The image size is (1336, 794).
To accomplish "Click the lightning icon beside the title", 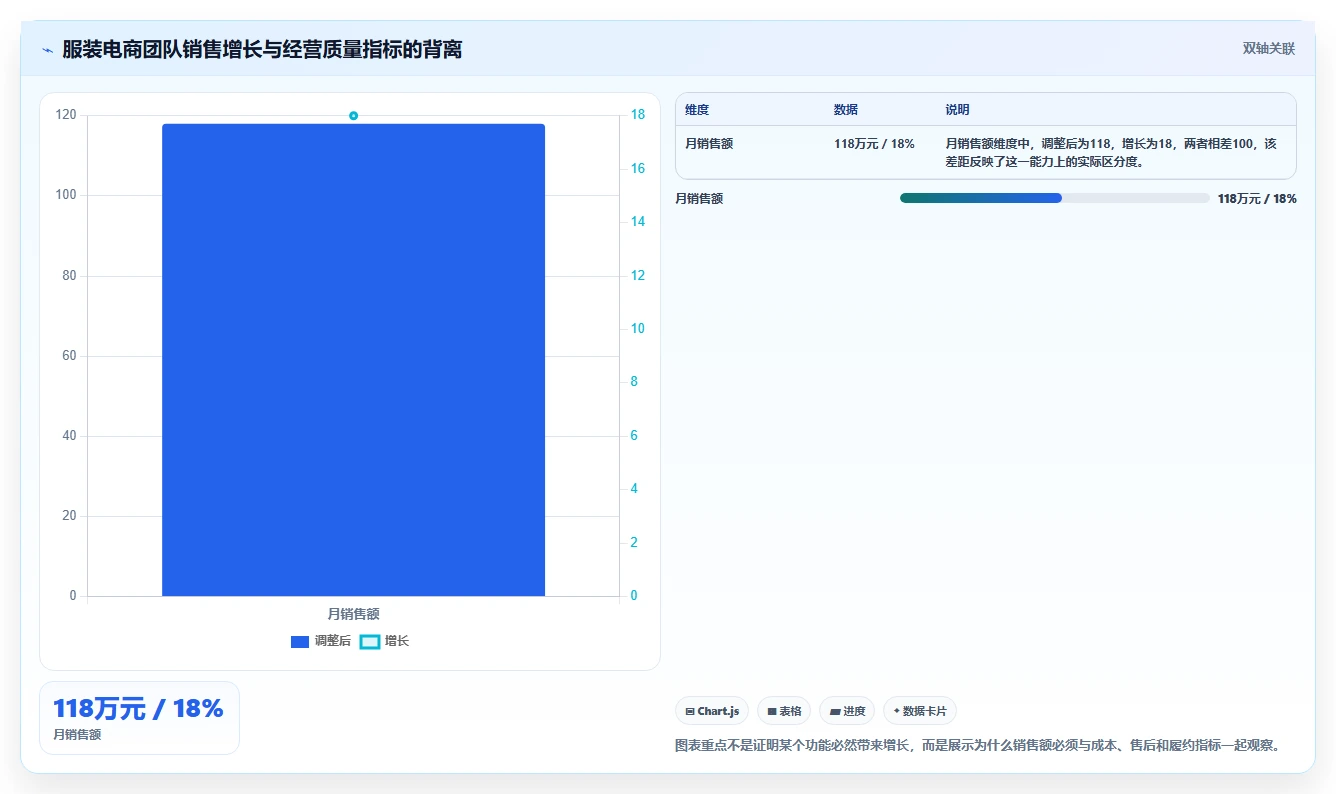I will (47, 50).
